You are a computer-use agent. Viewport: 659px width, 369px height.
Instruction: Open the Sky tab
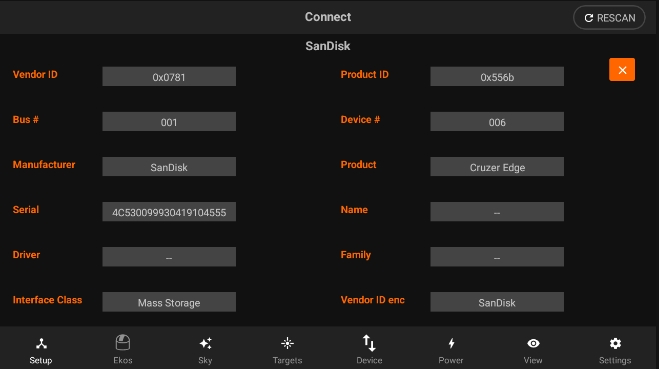coord(205,349)
